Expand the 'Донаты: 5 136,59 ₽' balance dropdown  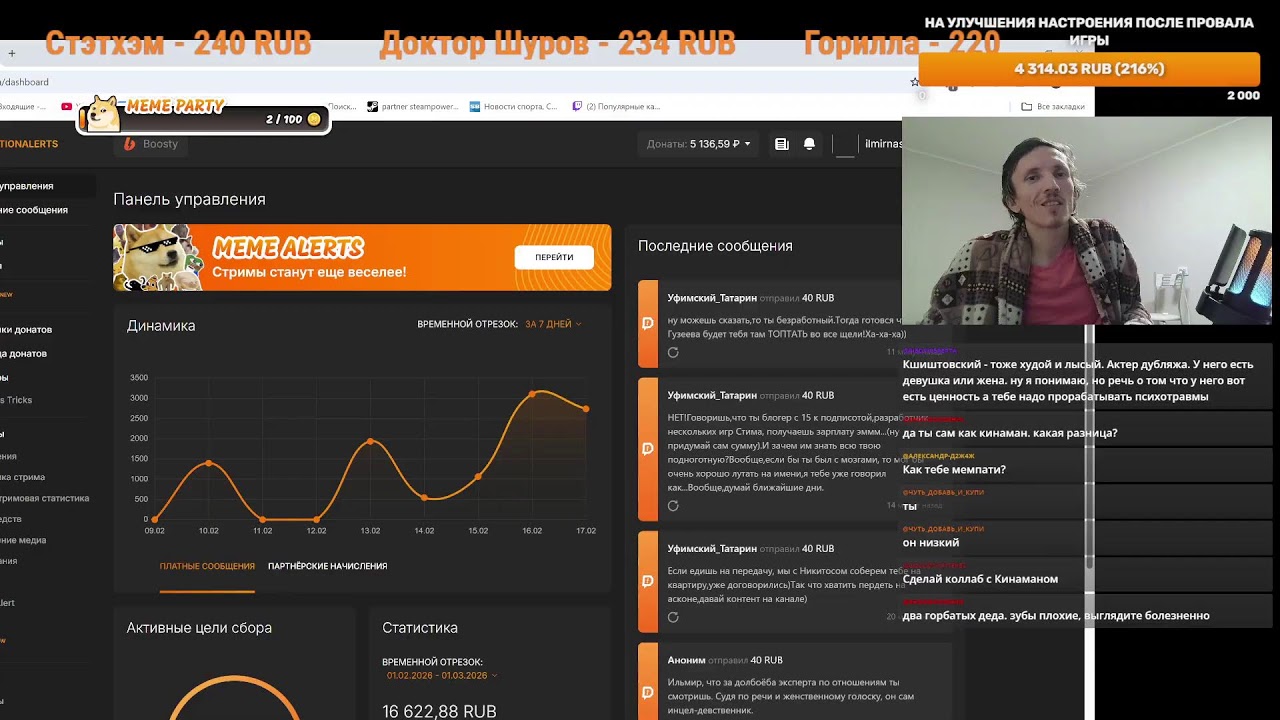pyautogui.click(x=698, y=144)
